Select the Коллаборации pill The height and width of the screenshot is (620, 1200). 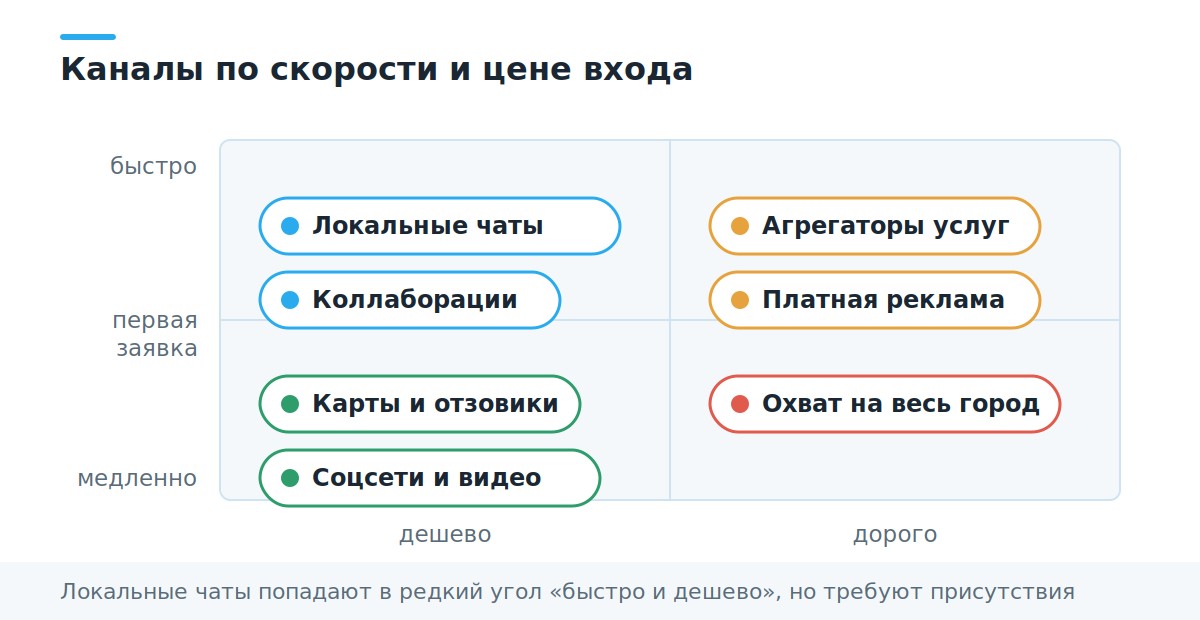(x=410, y=300)
